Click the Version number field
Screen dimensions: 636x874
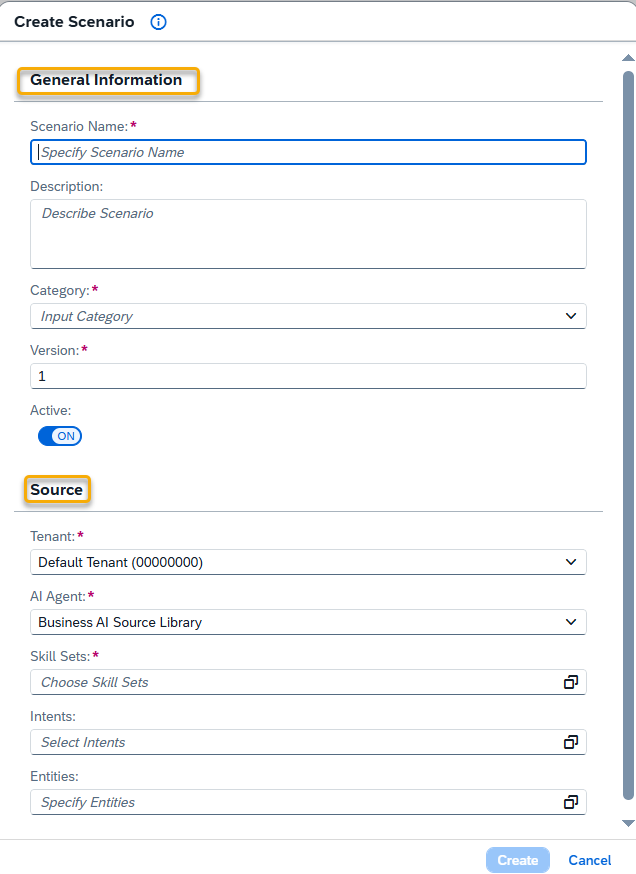coord(308,376)
